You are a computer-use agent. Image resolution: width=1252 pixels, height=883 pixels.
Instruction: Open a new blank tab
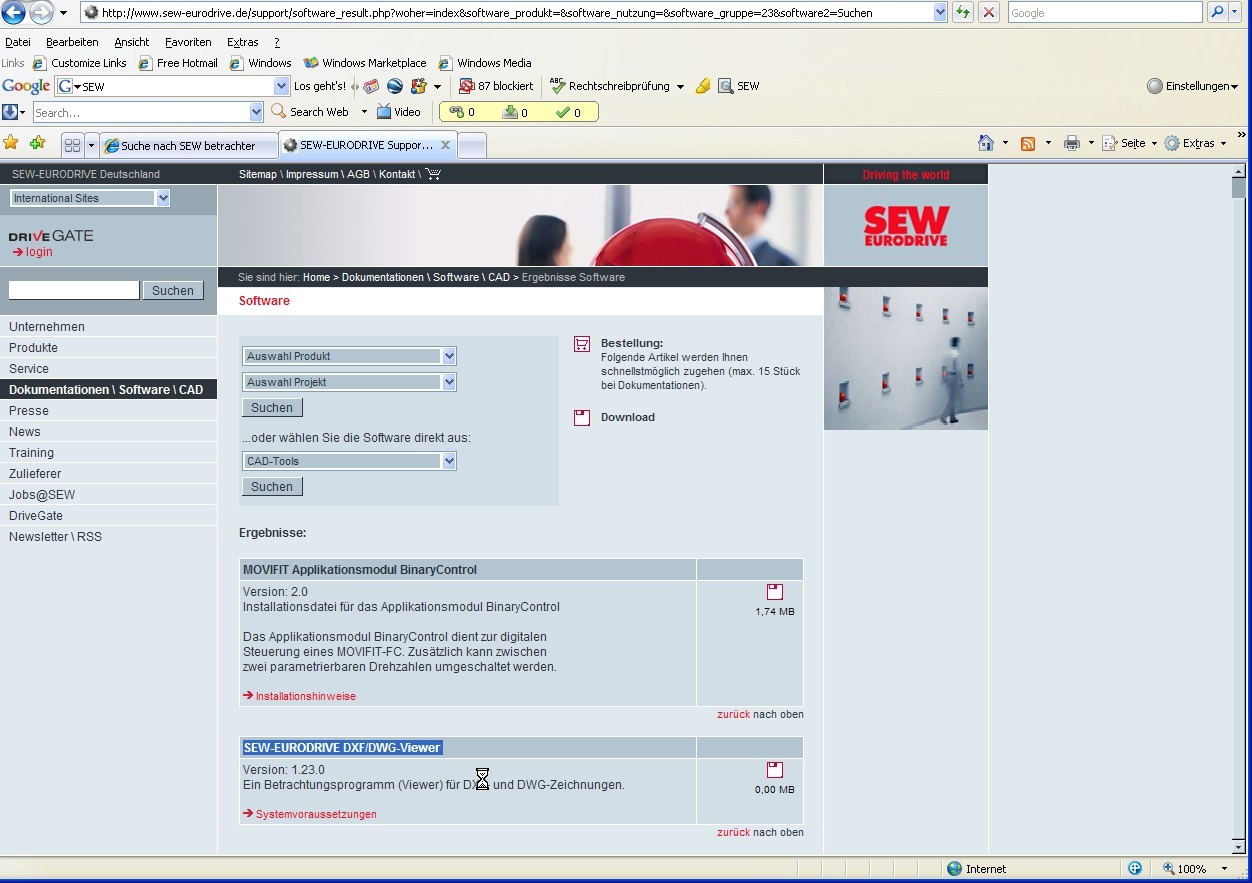click(472, 146)
